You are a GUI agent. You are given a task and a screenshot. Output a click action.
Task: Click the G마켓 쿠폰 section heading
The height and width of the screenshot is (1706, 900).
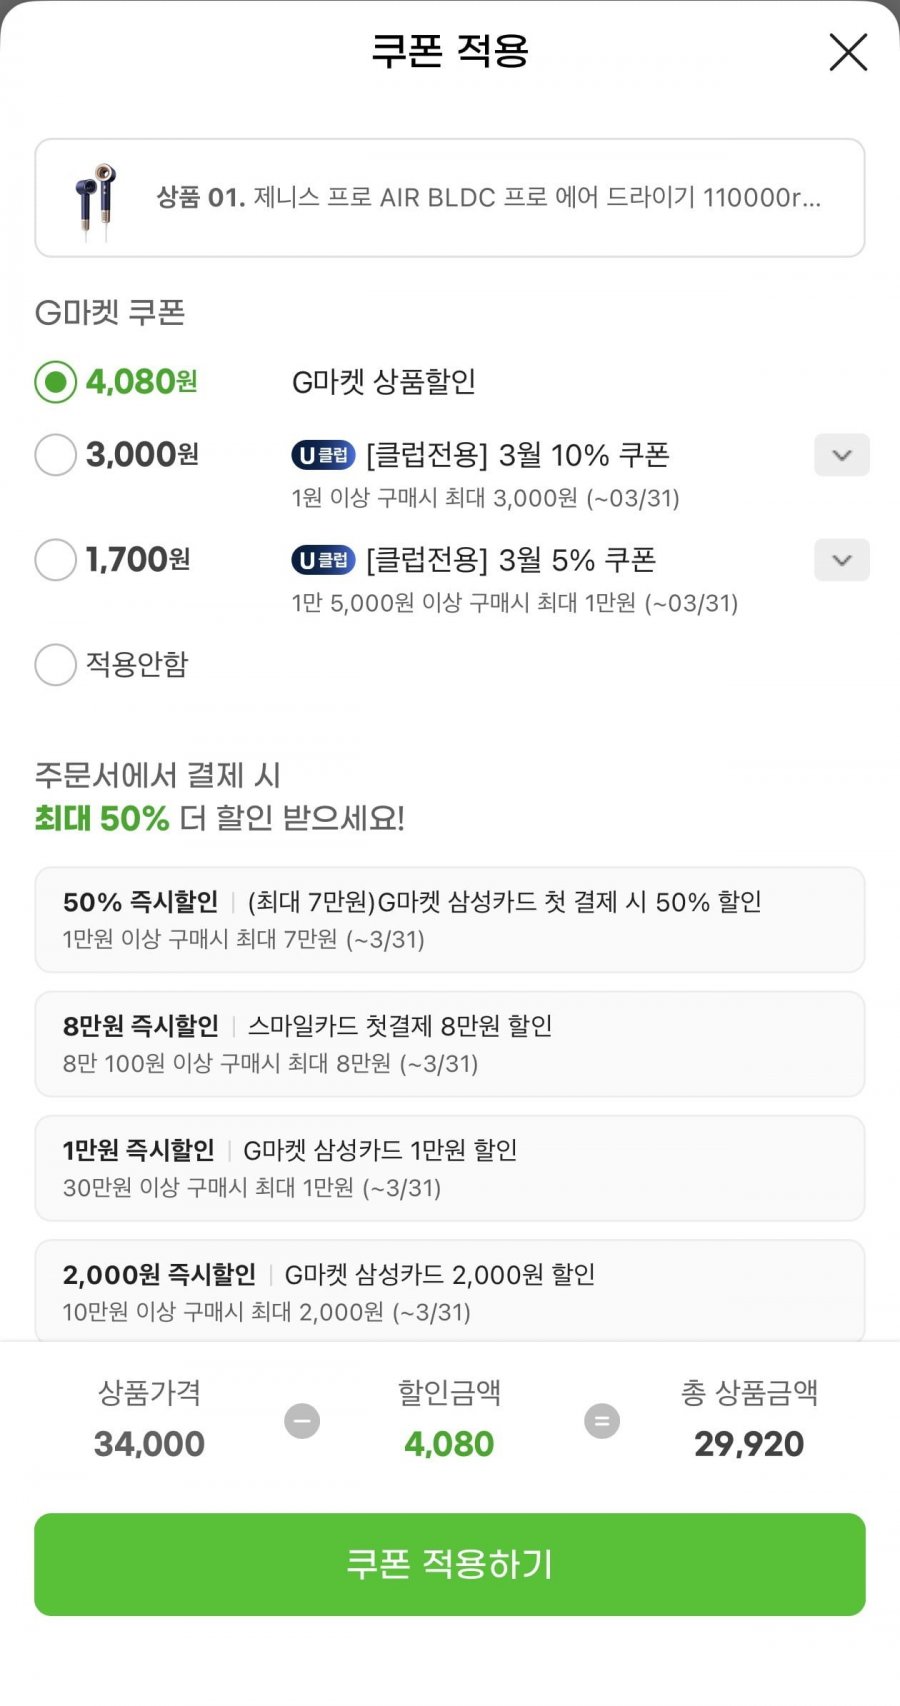[x=110, y=313]
